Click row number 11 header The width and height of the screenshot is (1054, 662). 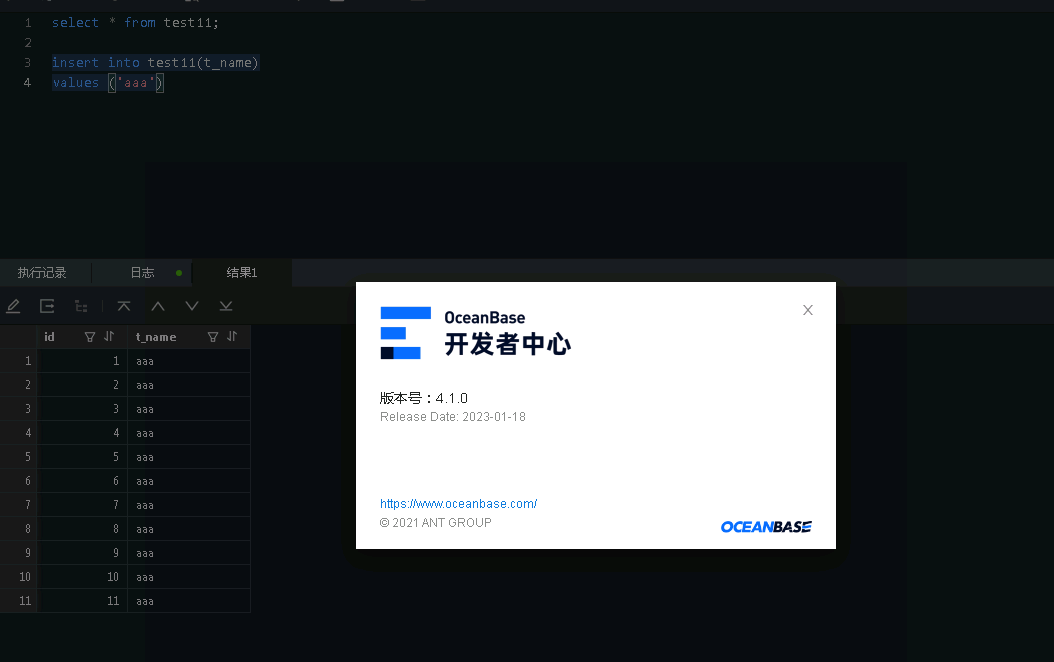(x=19, y=601)
